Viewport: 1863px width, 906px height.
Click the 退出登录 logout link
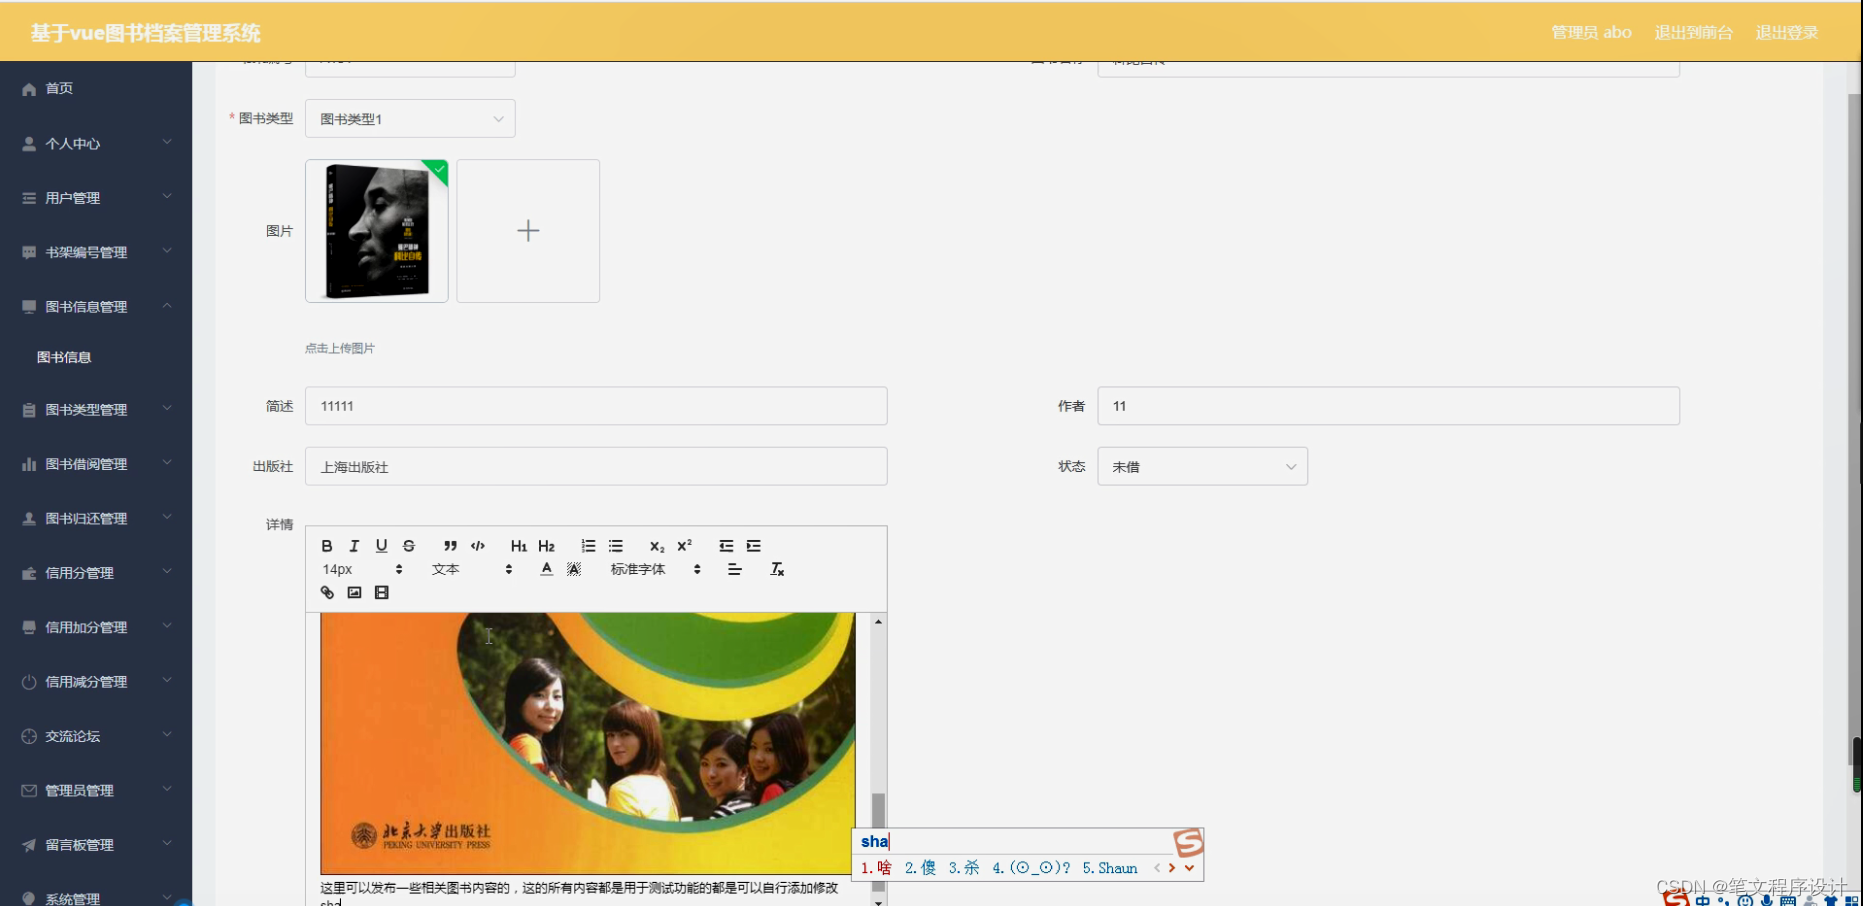1787,31
